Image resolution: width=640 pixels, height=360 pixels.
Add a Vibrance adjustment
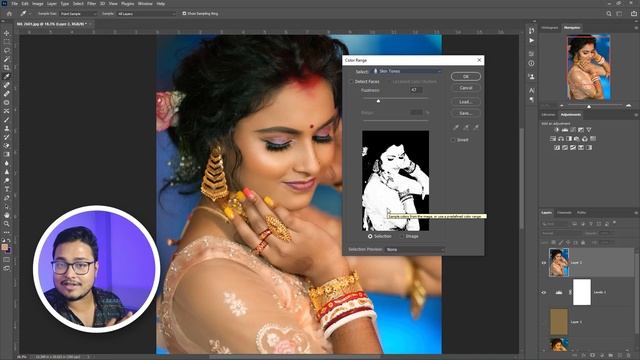589,130
